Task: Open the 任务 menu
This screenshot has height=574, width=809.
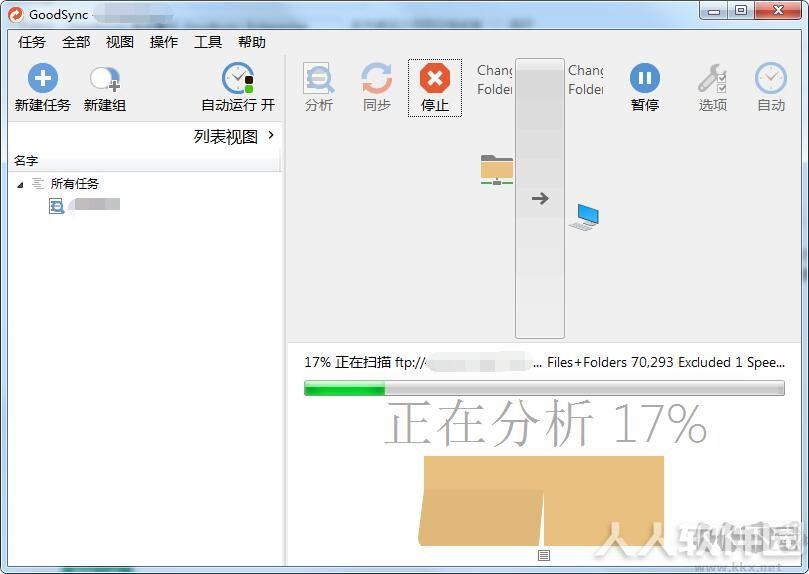Action: (31, 42)
